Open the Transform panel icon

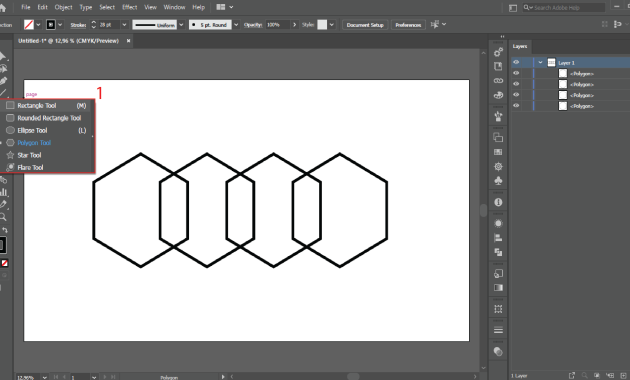498,274
